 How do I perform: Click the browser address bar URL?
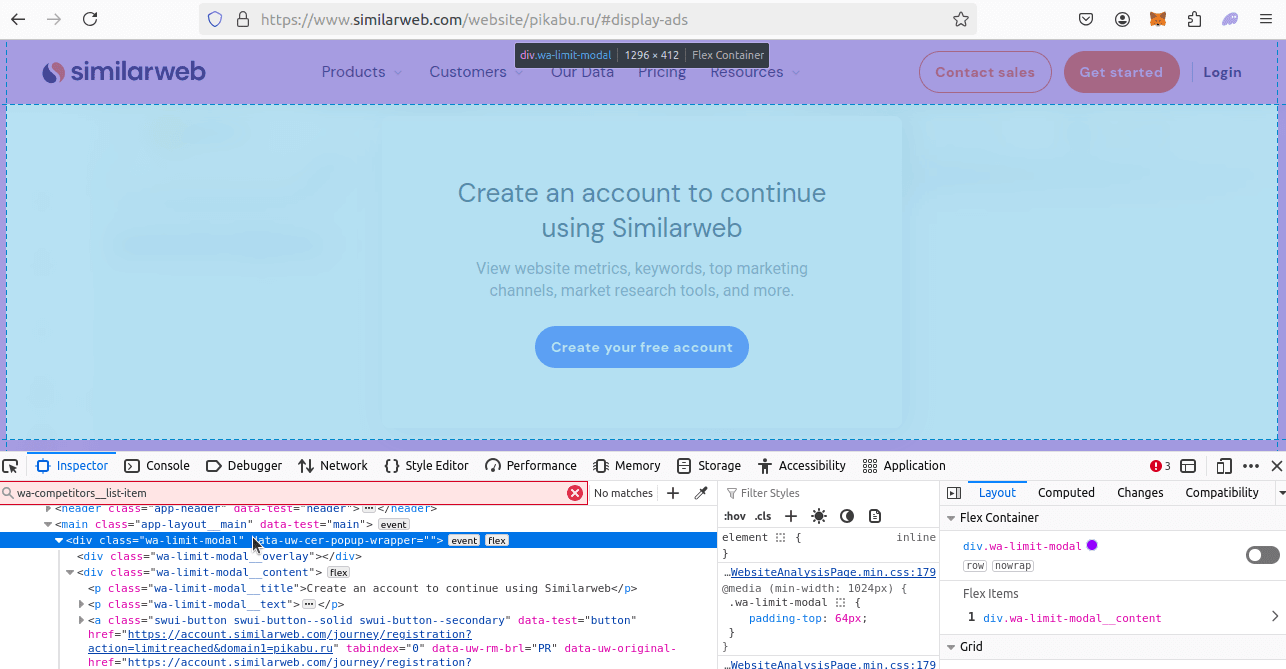474,19
